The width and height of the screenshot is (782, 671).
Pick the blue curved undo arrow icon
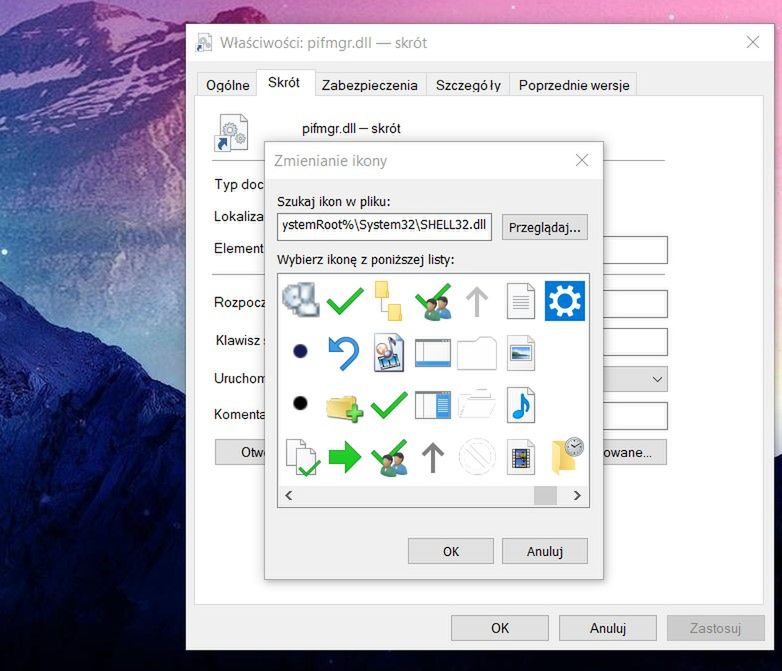tap(344, 353)
